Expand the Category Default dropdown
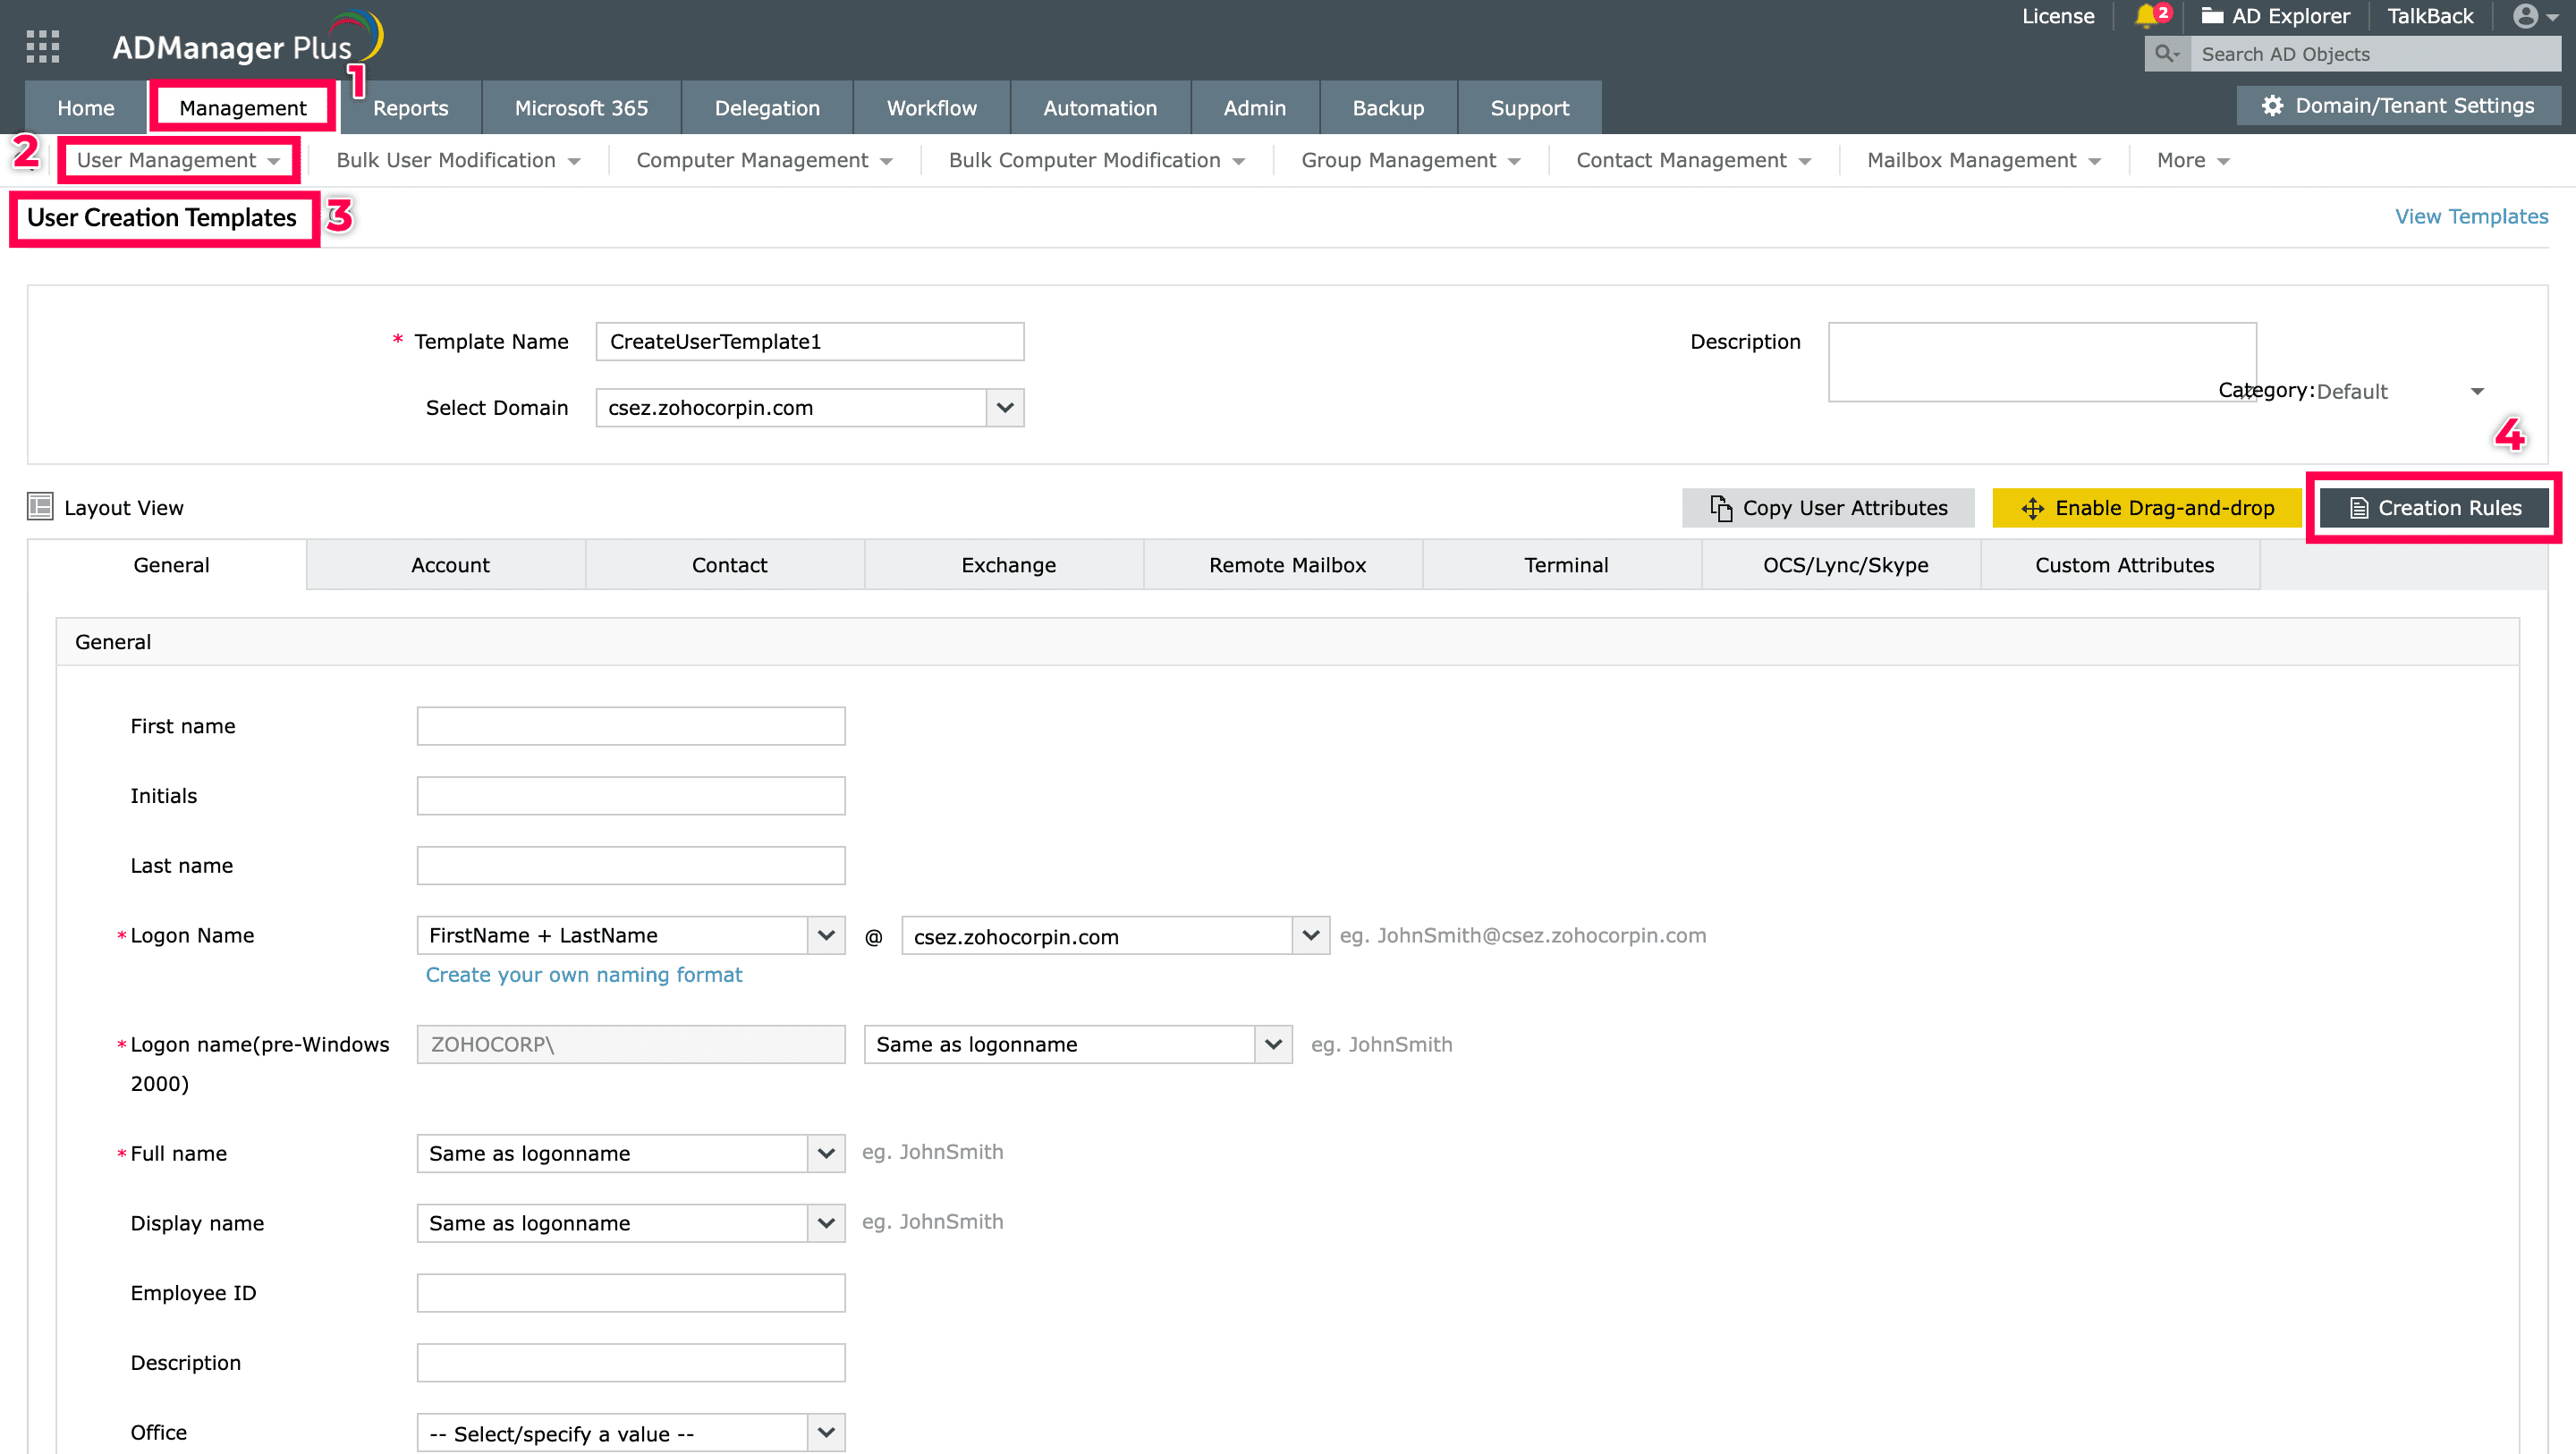The image size is (2576, 1454). tap(2477, 391)
